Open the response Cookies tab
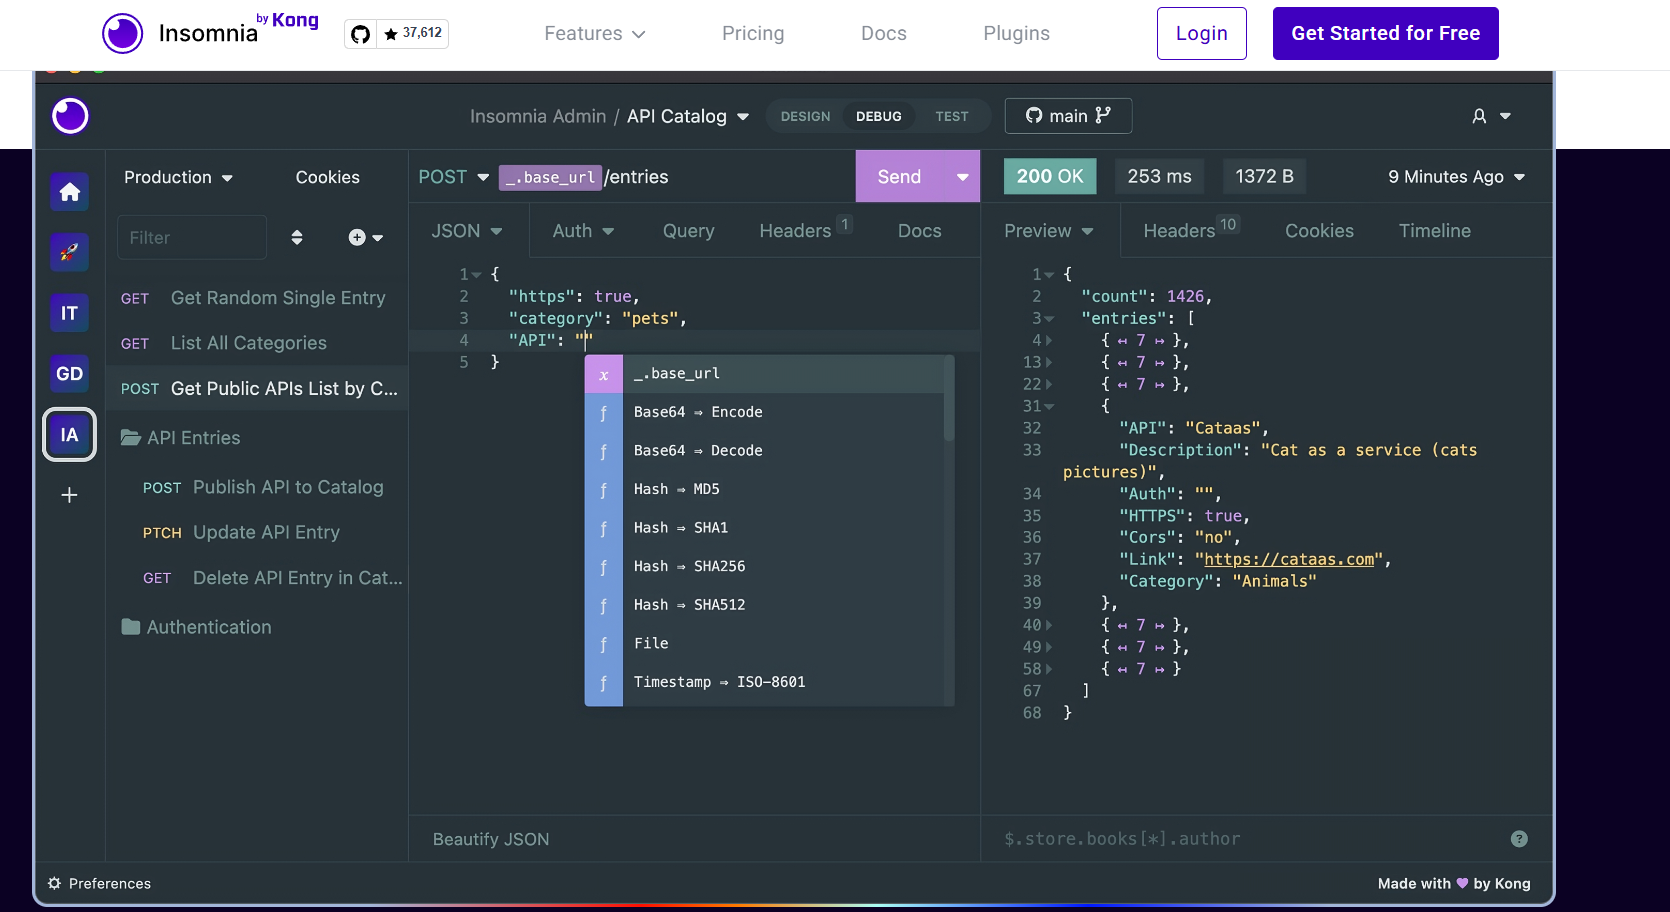This screenshot has height=912, width=1670. (1319, 231)
